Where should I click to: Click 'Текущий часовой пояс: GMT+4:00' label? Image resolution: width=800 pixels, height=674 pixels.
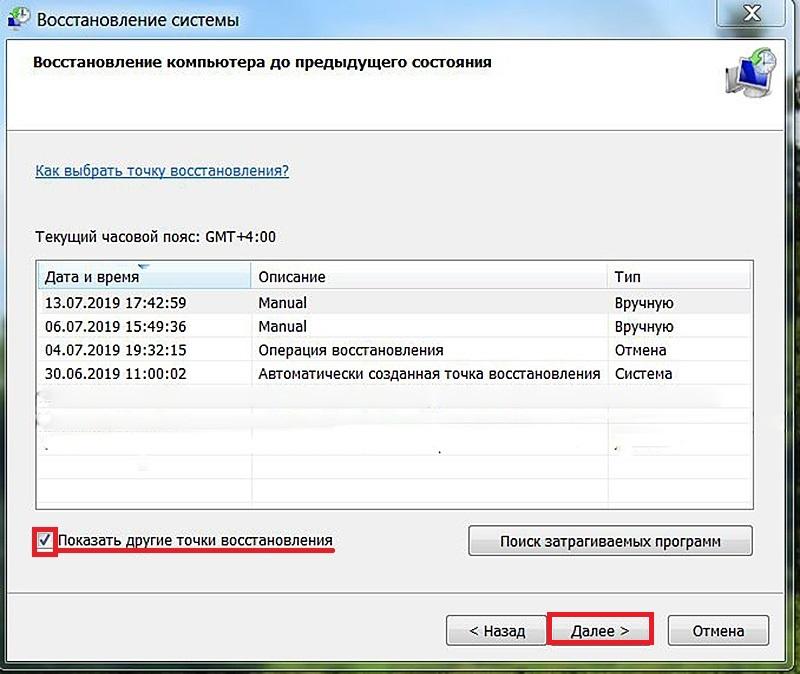pyautogui.click(x=156, y=237)
